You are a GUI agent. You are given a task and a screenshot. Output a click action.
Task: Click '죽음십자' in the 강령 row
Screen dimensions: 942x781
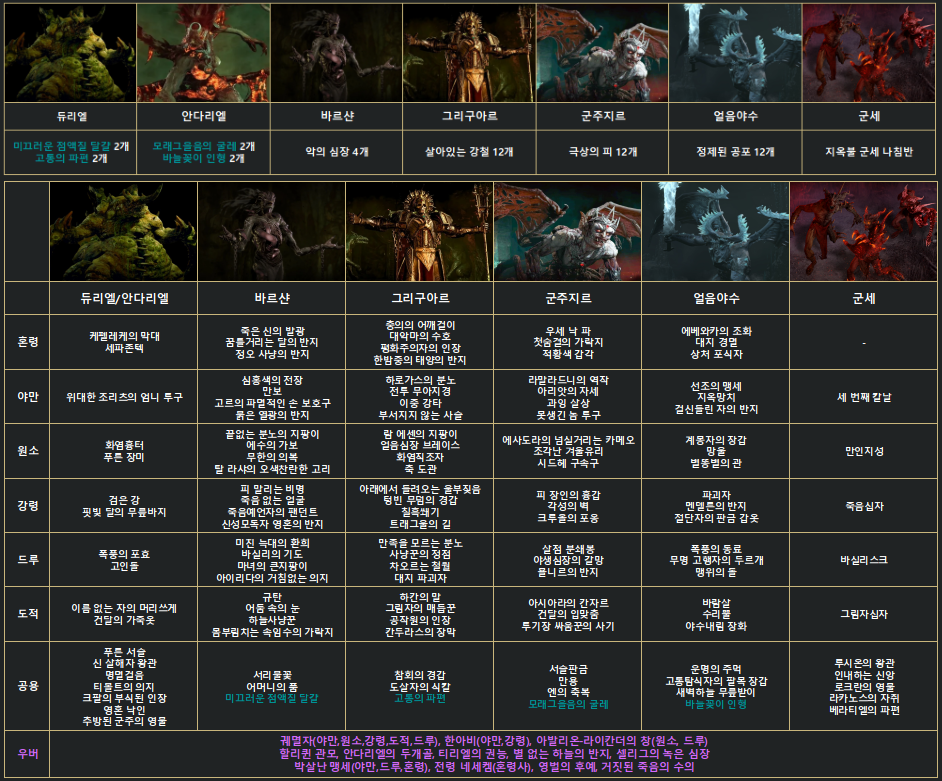[864, 506]
